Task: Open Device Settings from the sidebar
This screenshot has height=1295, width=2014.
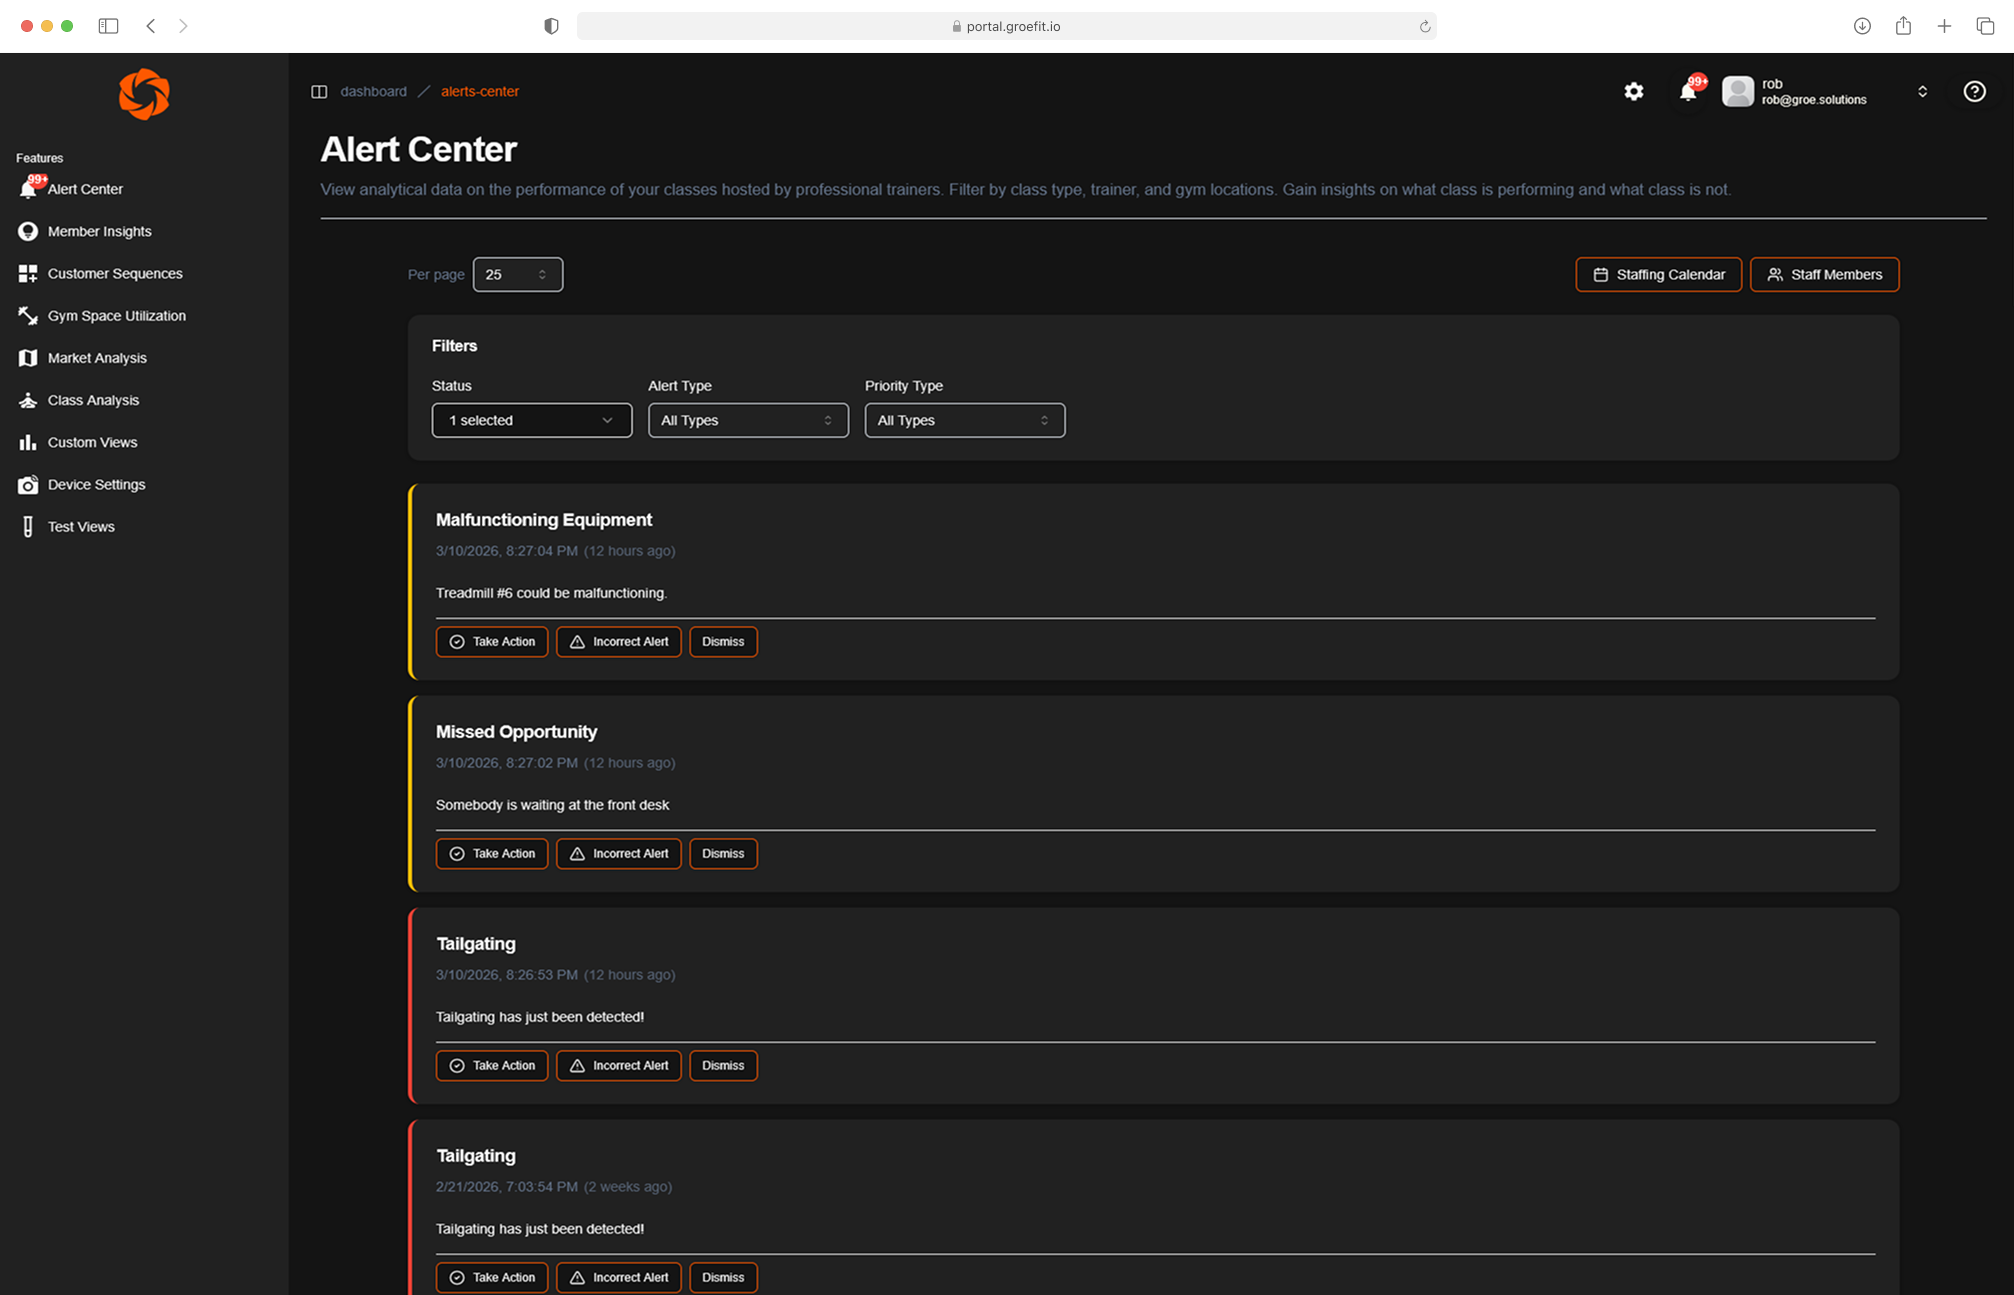Action: pyautogui.click(x=97, y=484)
